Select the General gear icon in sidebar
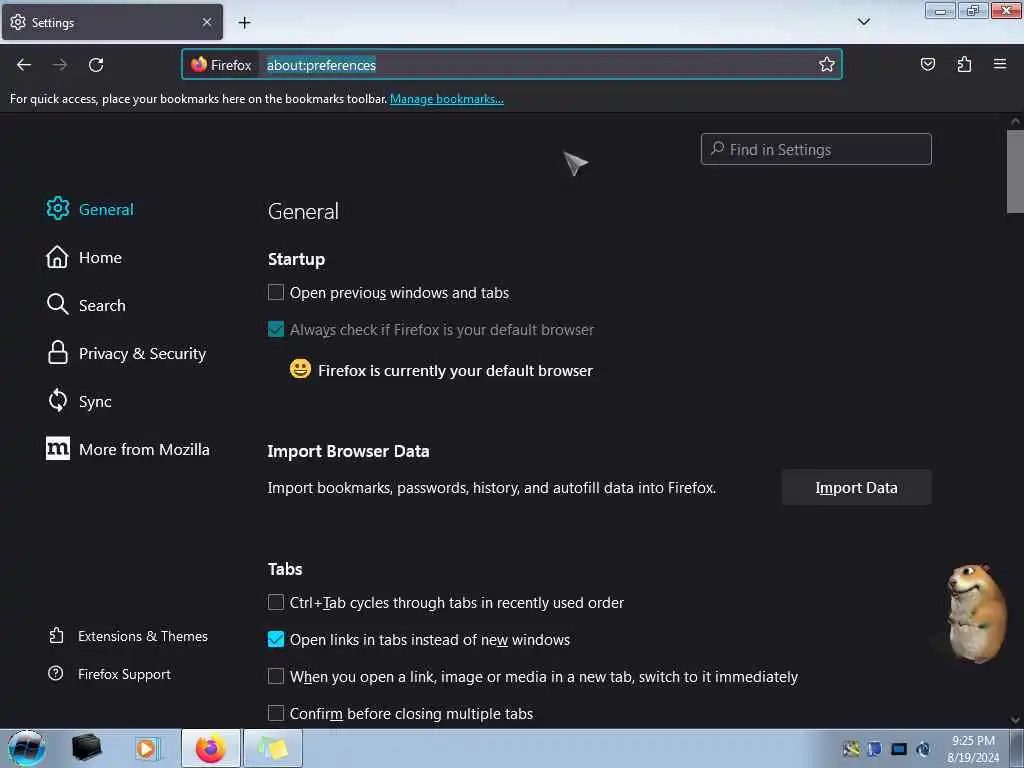The width and height of the screenshot is (1024, 768). point(57,208)
